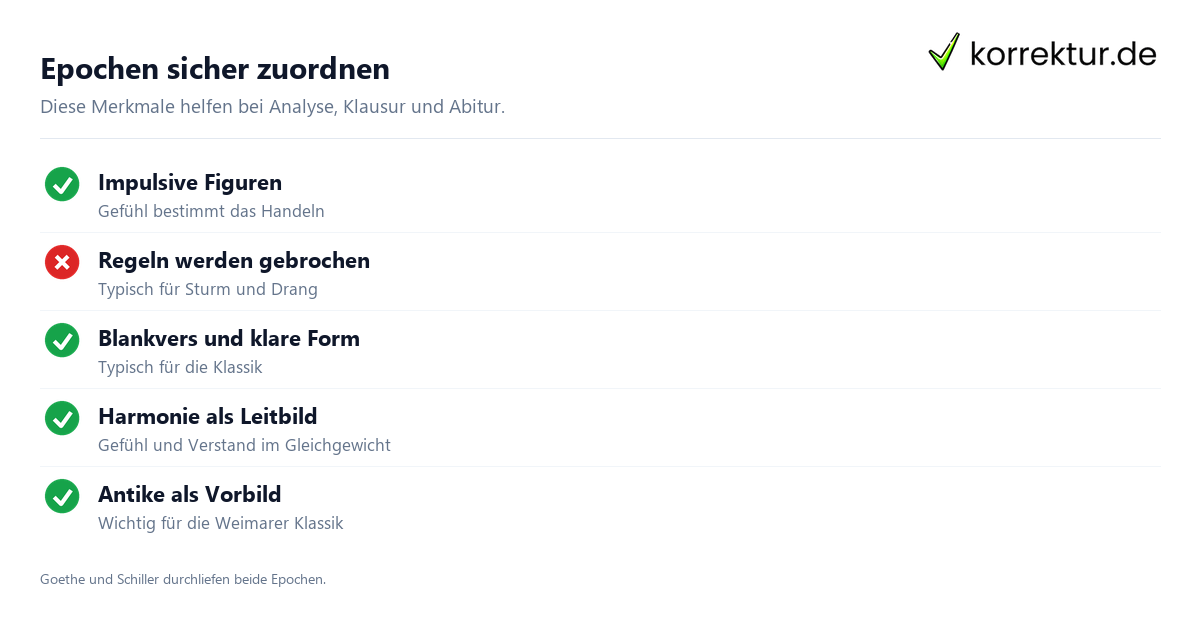Click footnote about Goethe und Schiller
Viewport: 1200px width, 630px height.
[183, 579]
